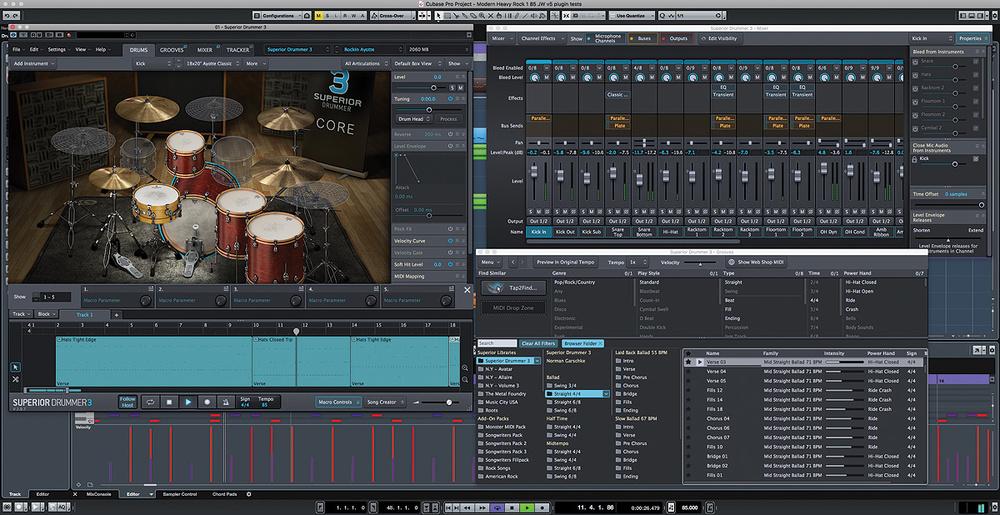The width and height of the screenshot is (1000, 515).
Task: Open the 18x20" Ayotte Classic dropdown
Action: click(212, 64)
